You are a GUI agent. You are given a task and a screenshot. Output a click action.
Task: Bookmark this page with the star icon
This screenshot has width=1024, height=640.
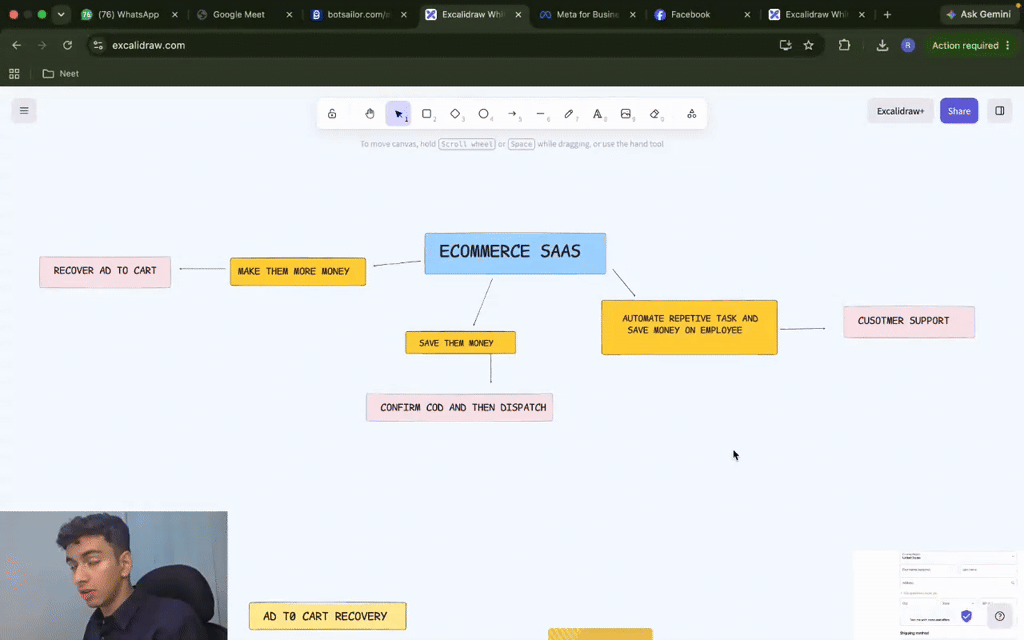pyautogui.click(x=808, y=45)
